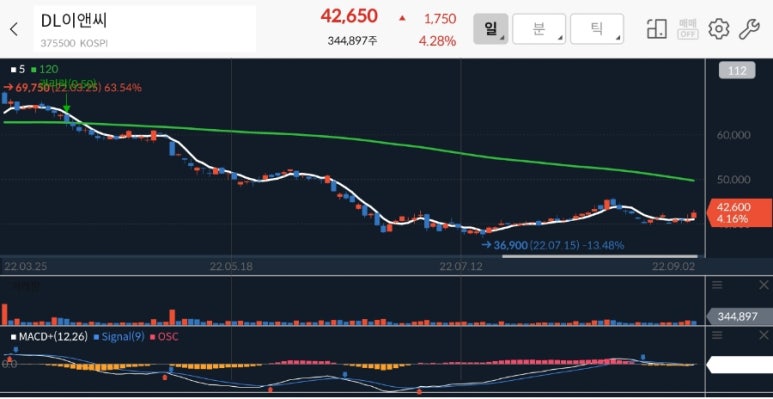Click the OSC legend label

tap(164, 337)
